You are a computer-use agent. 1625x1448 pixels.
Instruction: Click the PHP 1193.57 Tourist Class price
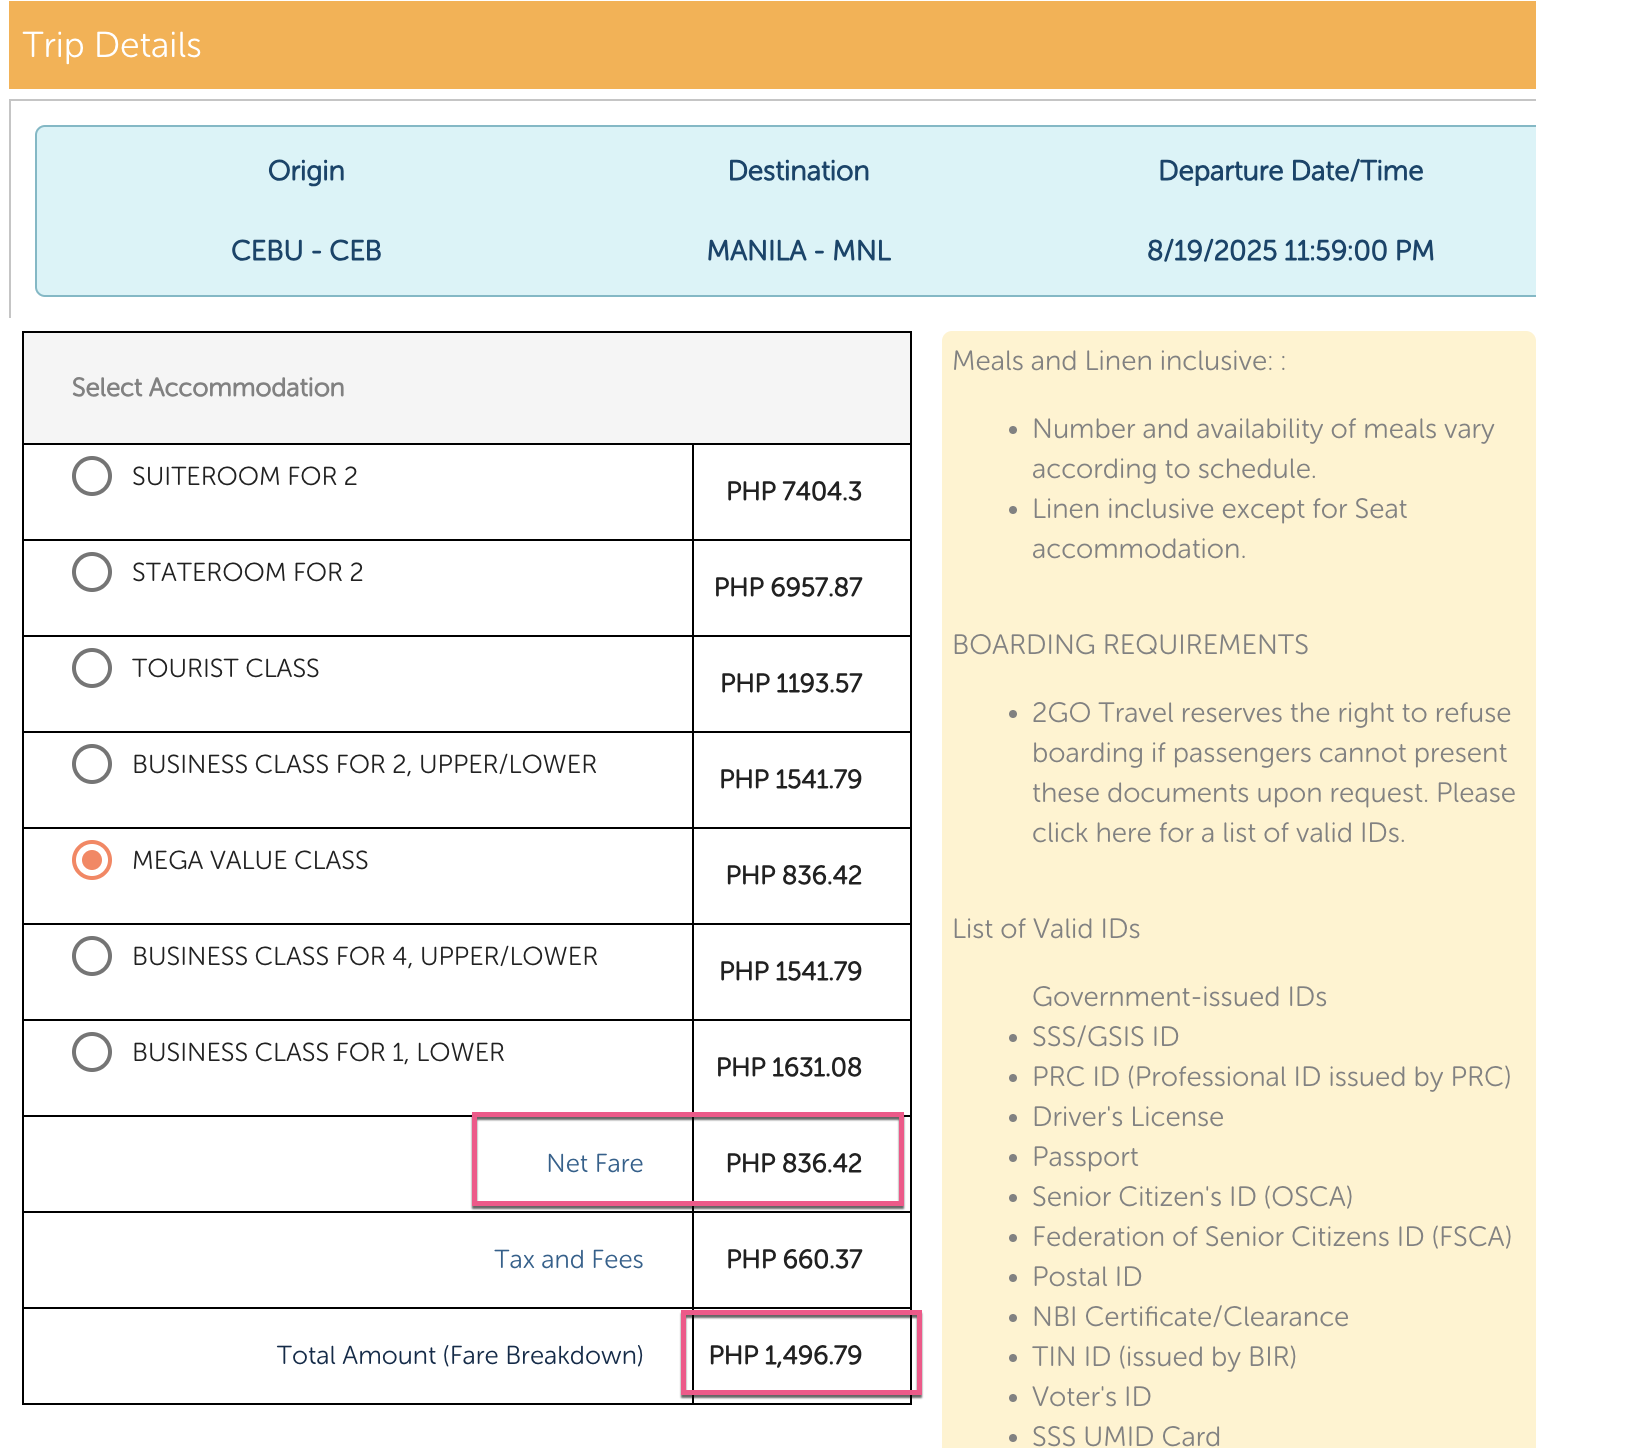click(791, 683)
